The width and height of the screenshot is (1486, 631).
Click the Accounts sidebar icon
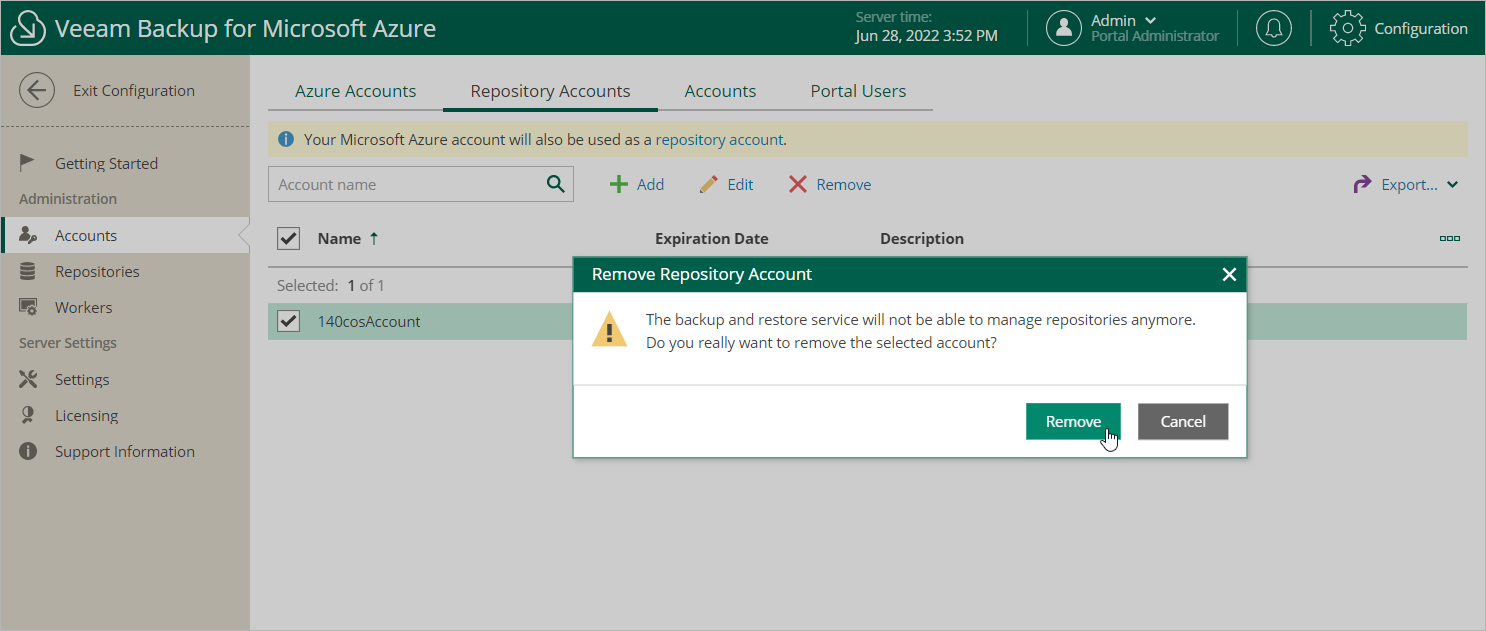28,235
